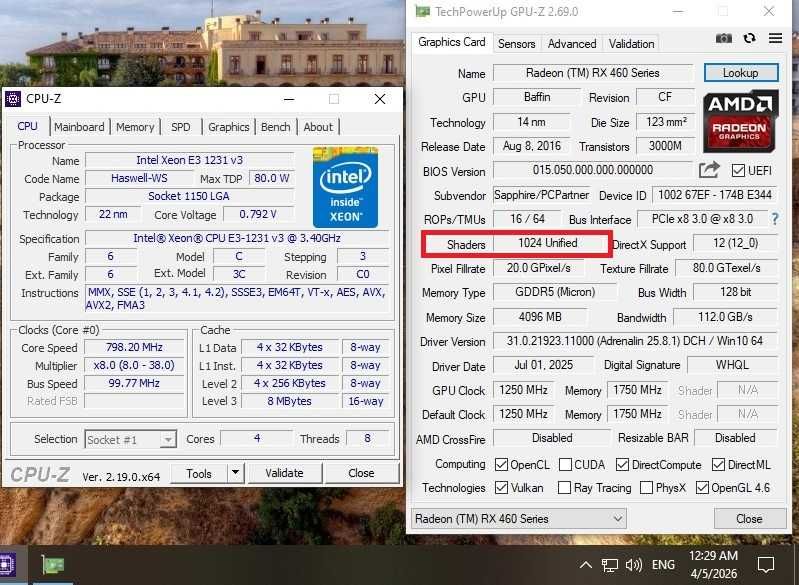Click the Memory Type GDDR5 (Micron) field
Screen dimensions: 799x585
point(555,292)
